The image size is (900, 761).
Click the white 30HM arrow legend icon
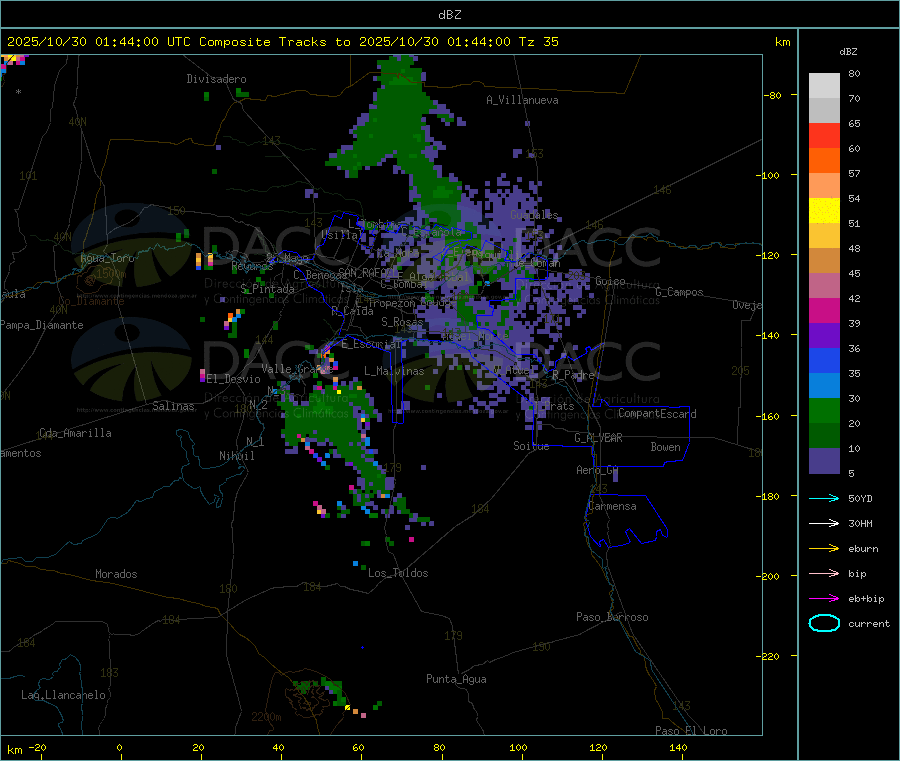[x=824, y=523]
